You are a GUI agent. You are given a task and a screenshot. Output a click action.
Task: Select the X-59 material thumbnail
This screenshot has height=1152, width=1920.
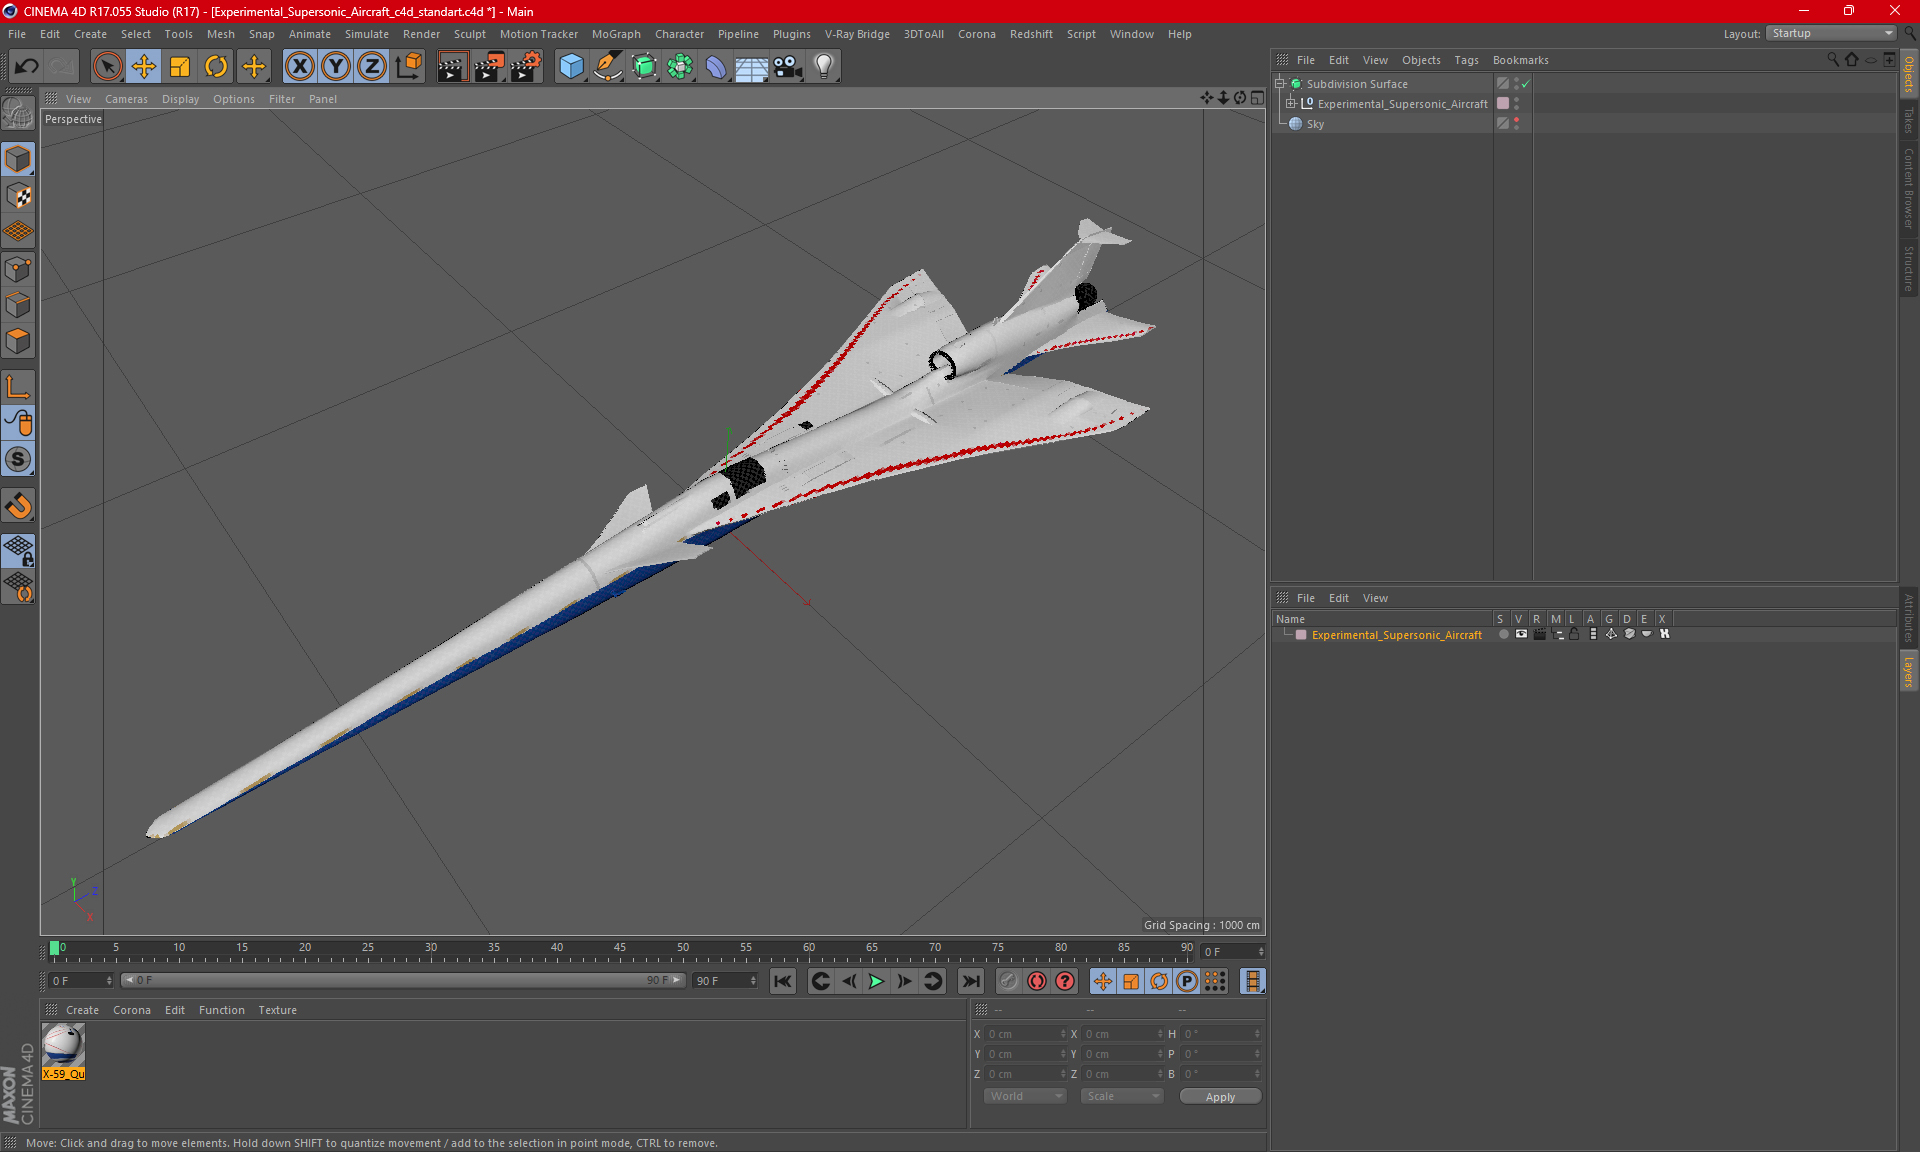point(63,1046)
